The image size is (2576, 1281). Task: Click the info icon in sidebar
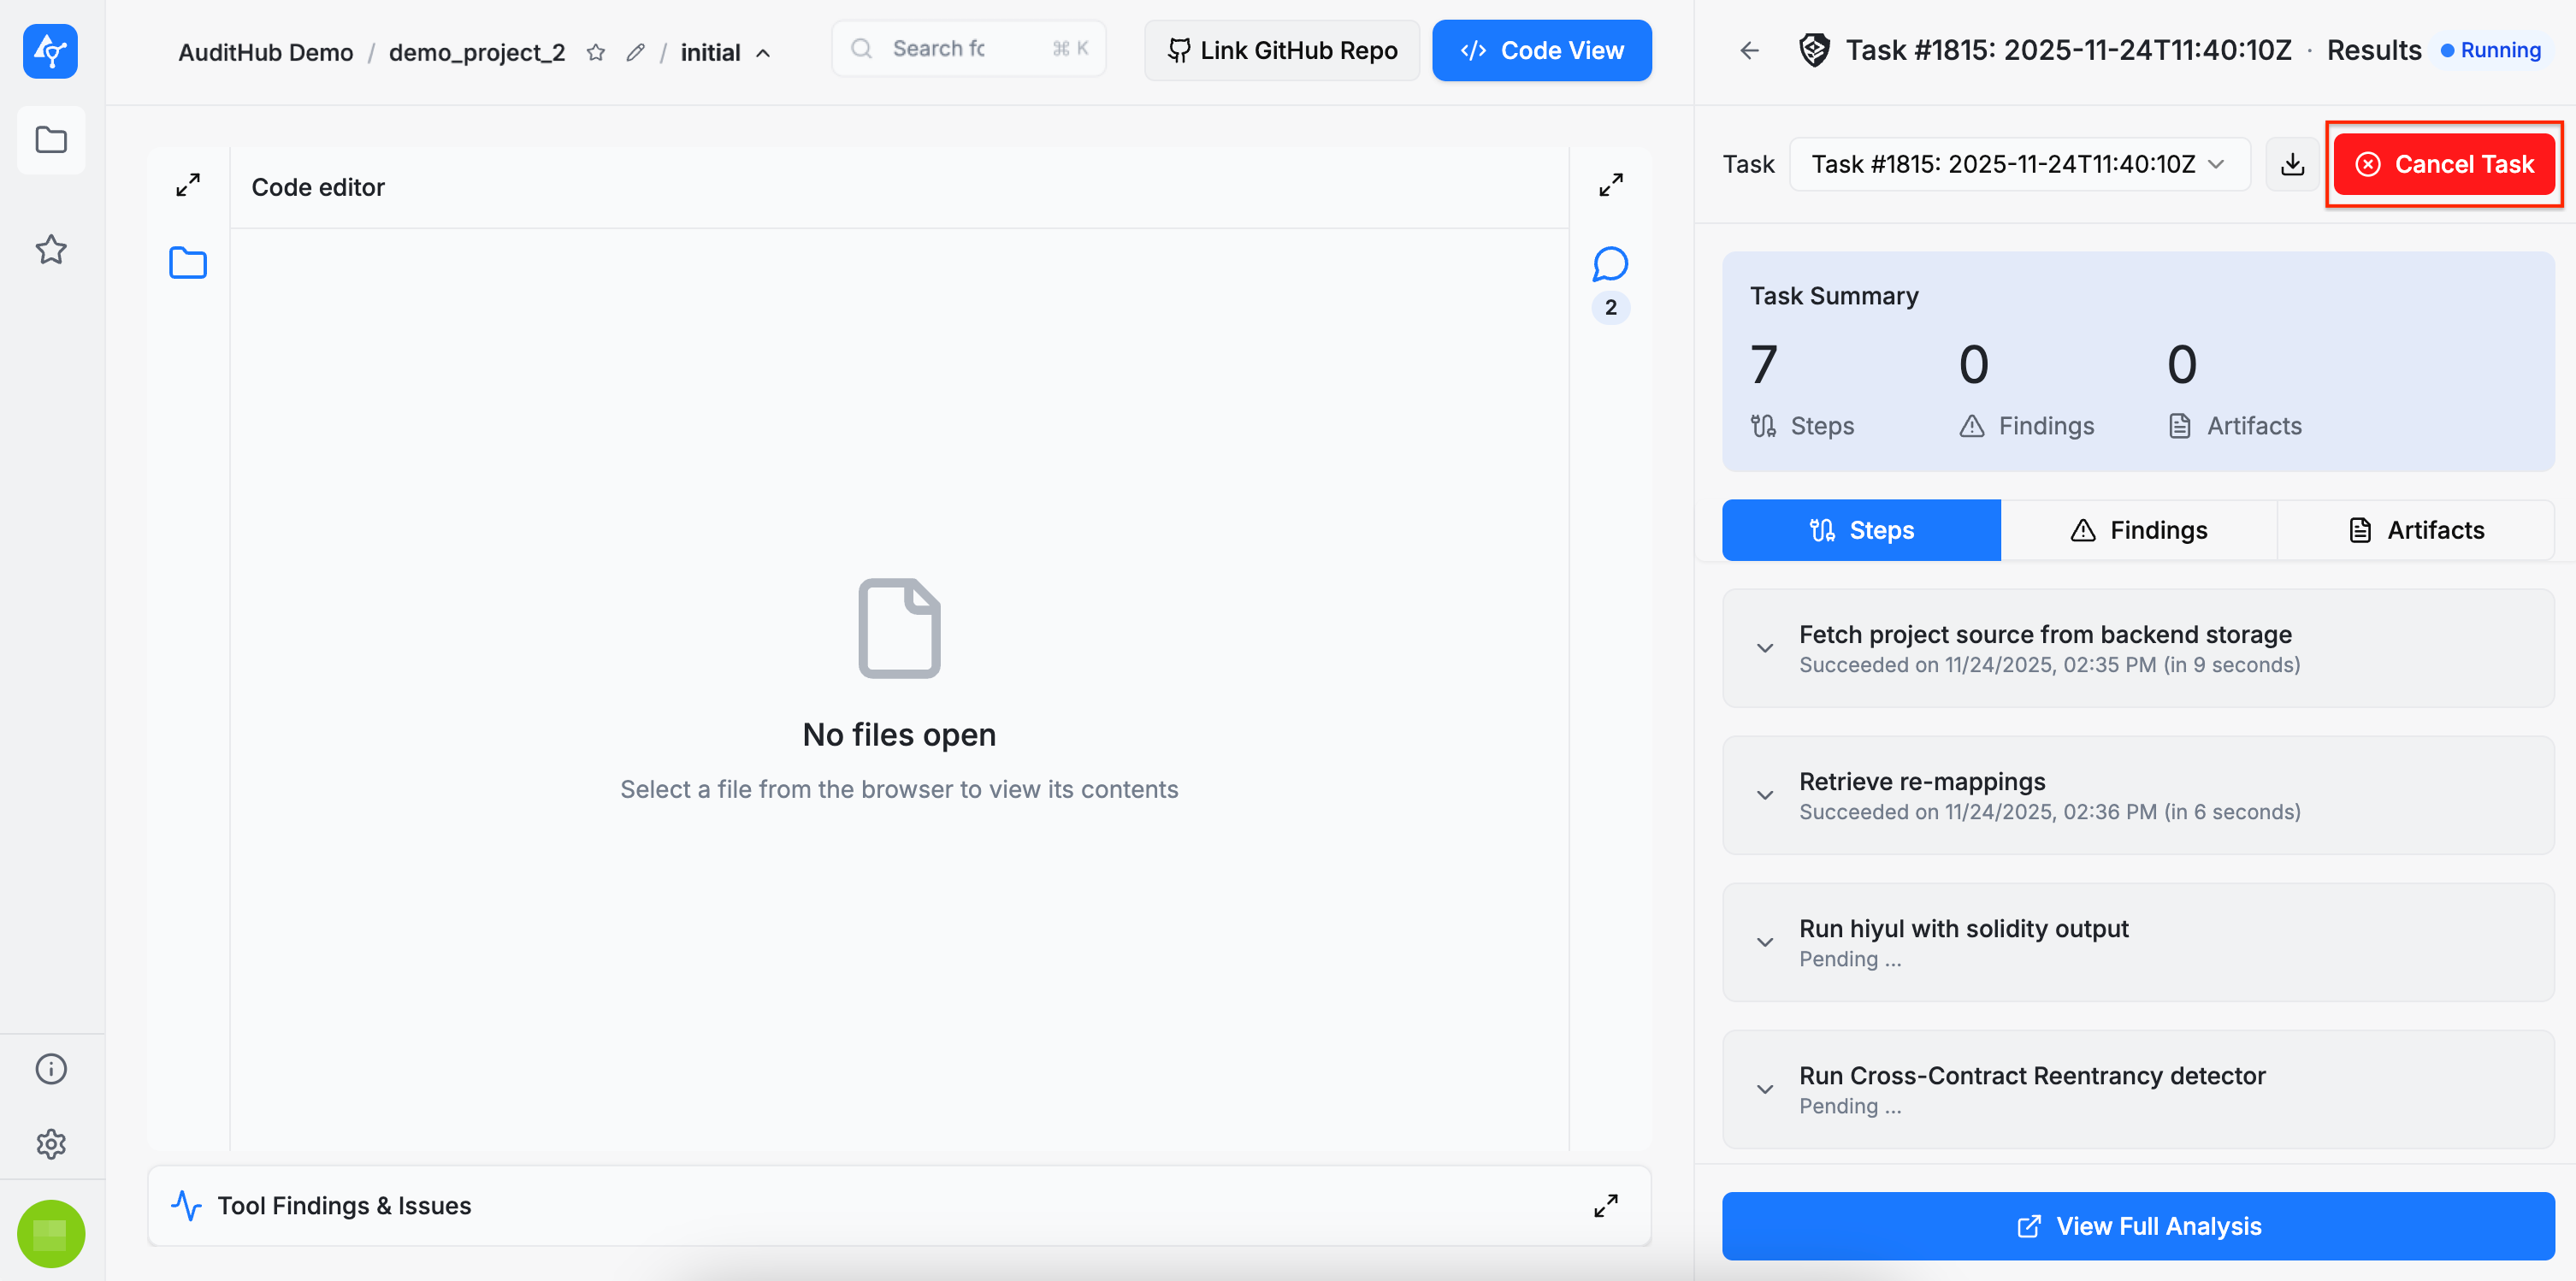[51, 1069]
